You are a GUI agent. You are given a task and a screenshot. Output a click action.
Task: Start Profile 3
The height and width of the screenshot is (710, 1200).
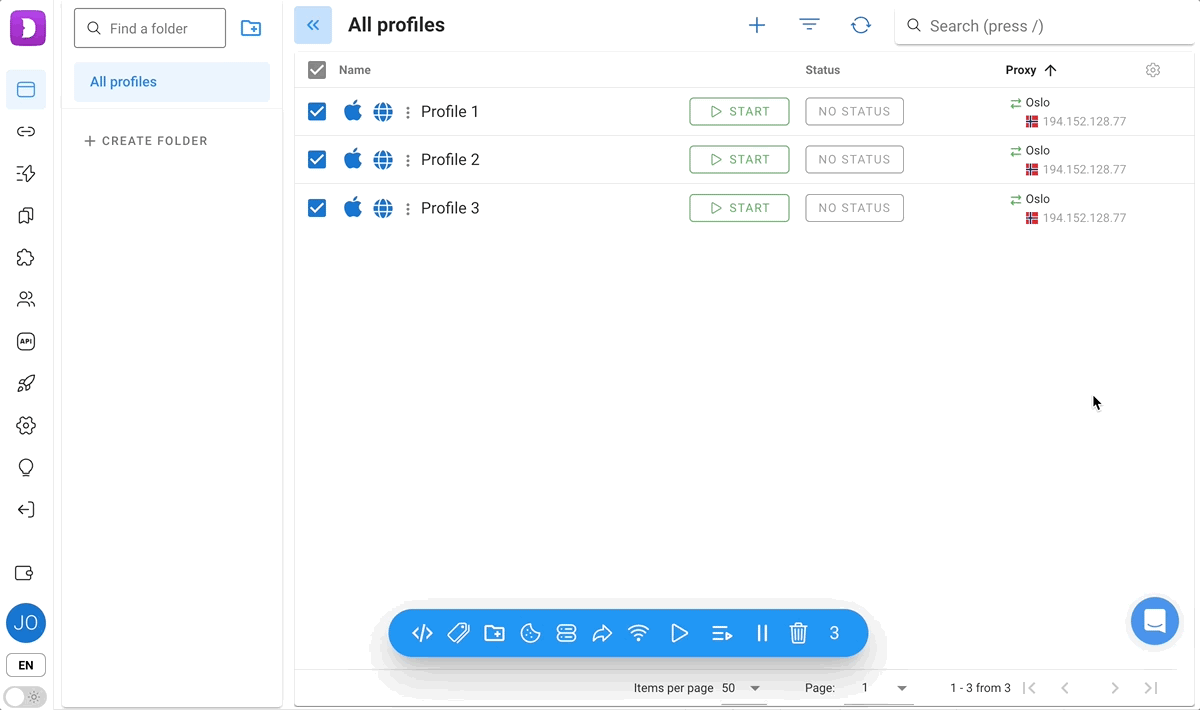tap(739, 208)
